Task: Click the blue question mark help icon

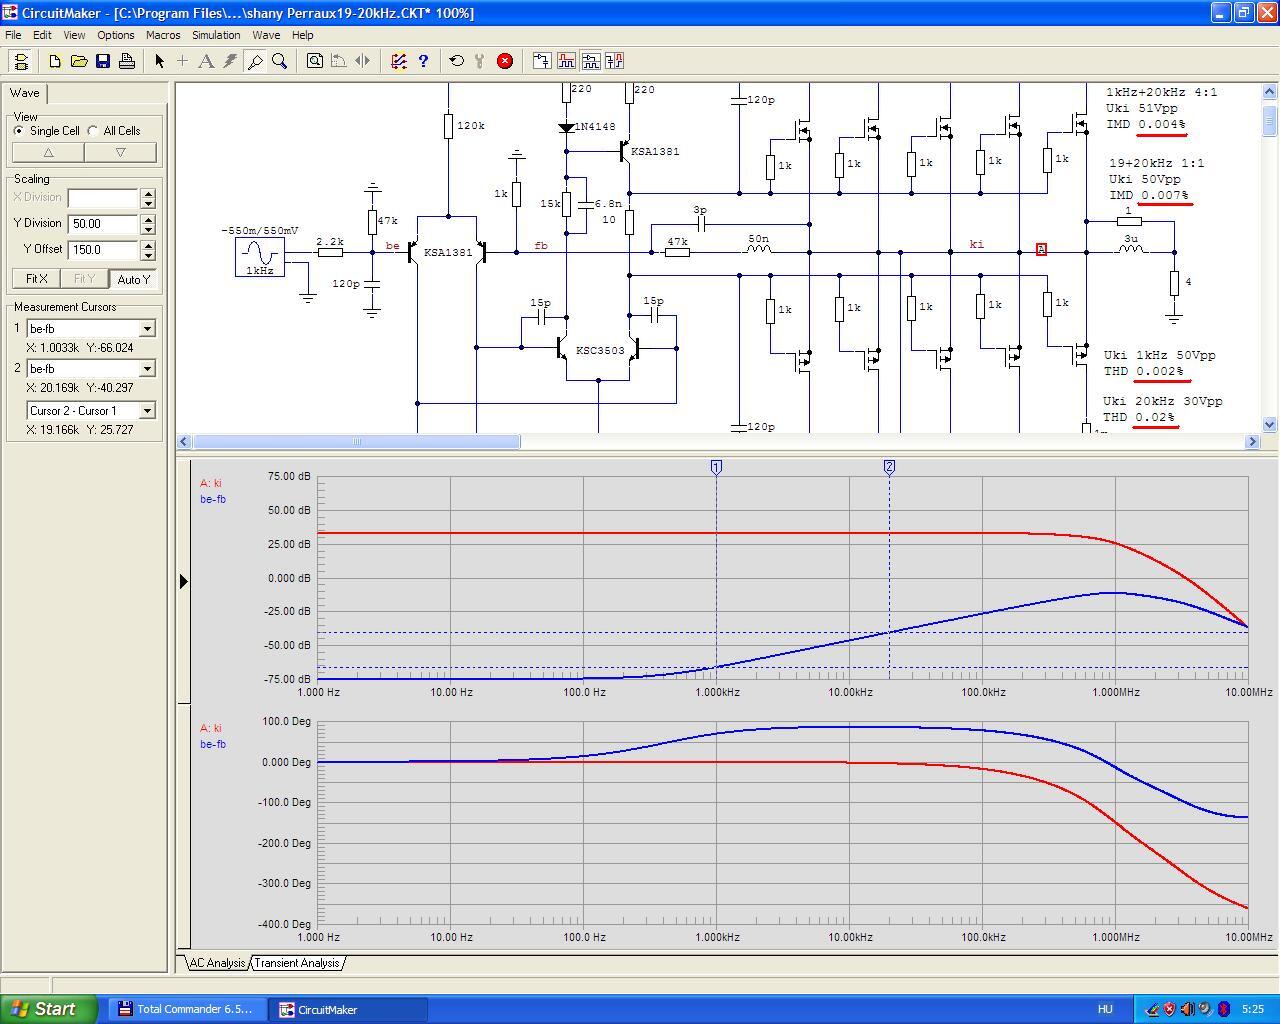Action: pos(423,61)
